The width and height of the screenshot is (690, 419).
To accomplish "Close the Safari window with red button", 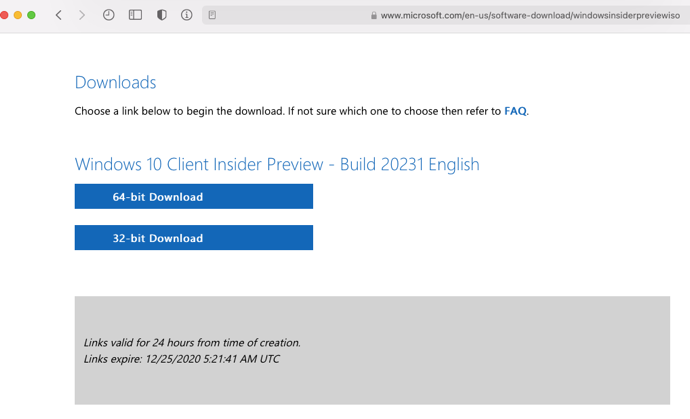I will [4, 15].
